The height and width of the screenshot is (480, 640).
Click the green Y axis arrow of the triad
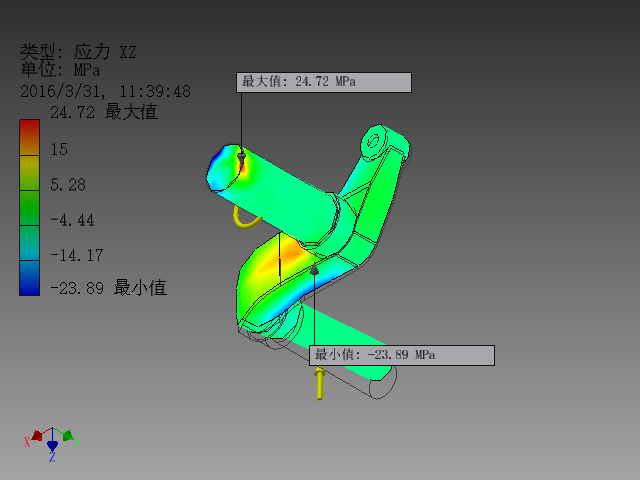click(68, 435)
